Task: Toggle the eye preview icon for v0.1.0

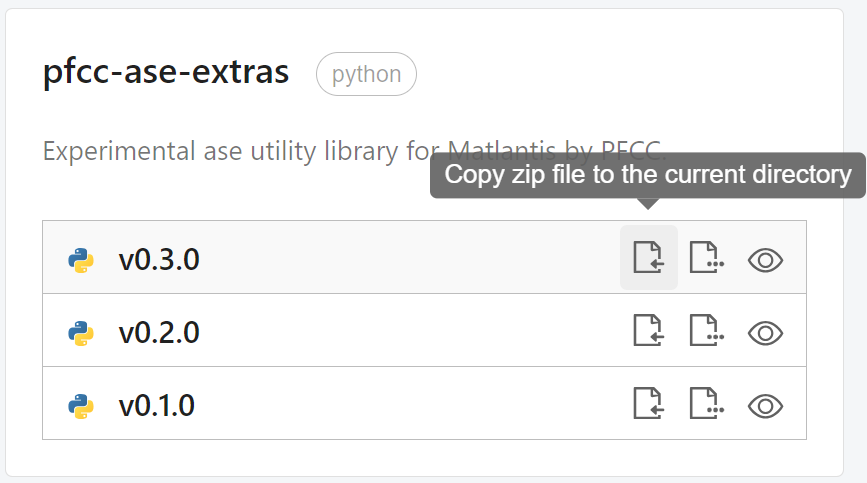Action: point(765,405)
